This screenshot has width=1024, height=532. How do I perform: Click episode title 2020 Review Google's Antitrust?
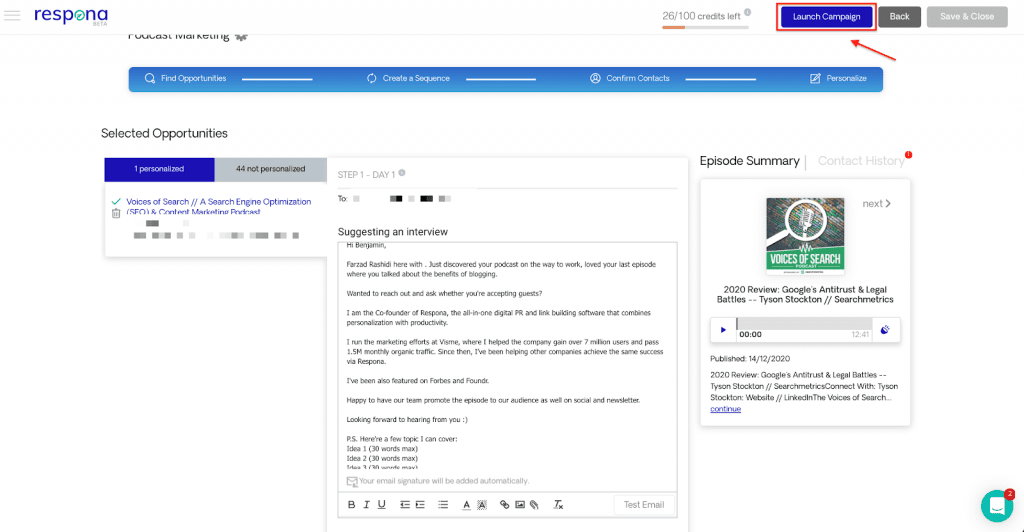pyautogui.click(x=805, y=294)
